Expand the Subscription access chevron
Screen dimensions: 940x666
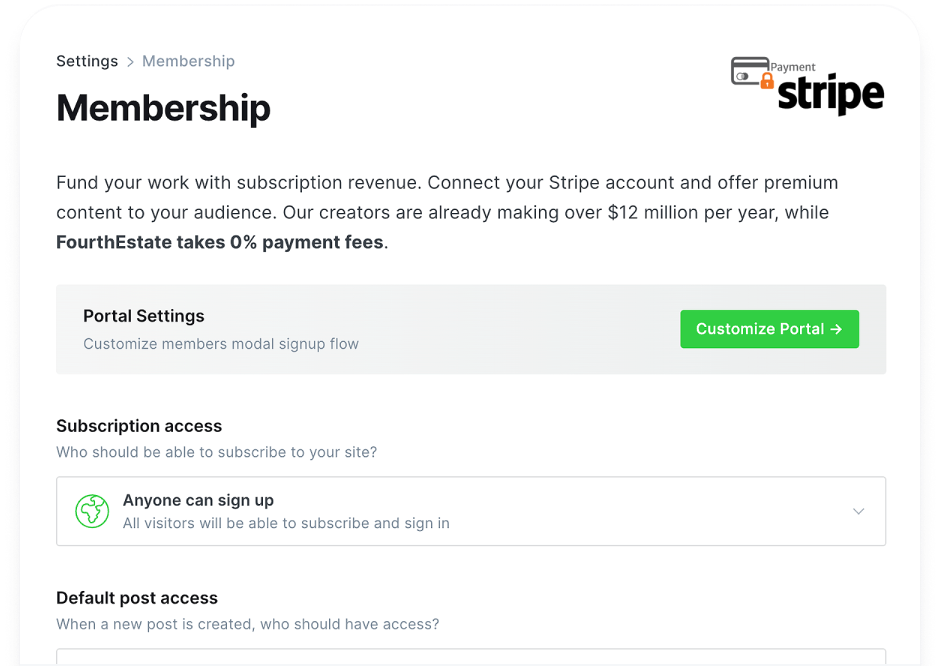[858, 511]
